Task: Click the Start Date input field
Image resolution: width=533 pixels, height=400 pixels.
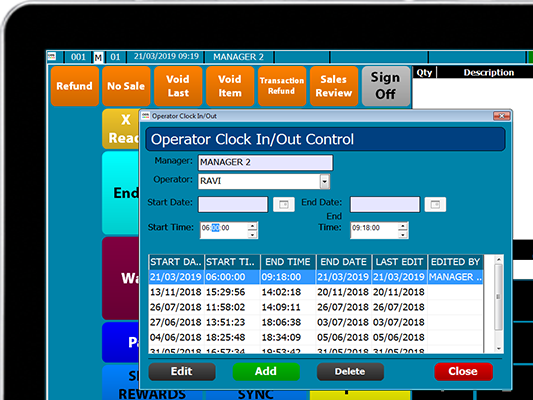Action: click(233, 205)
